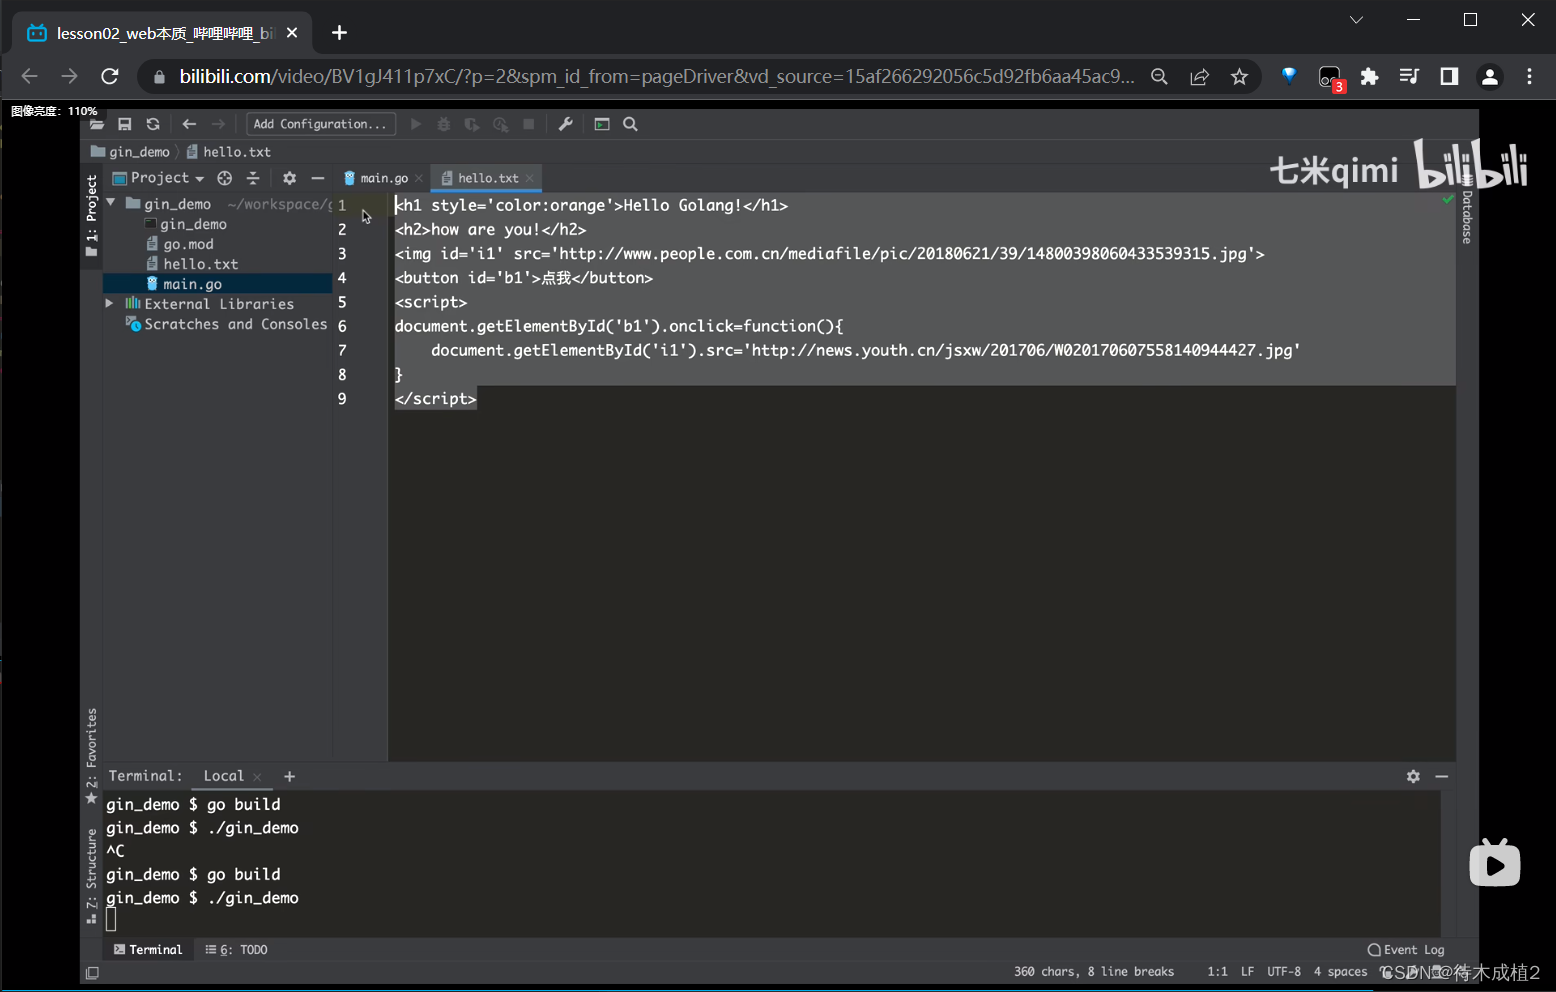Click the terminal input cursor line
1556x992 pixels.
click(x=111, y=920)
